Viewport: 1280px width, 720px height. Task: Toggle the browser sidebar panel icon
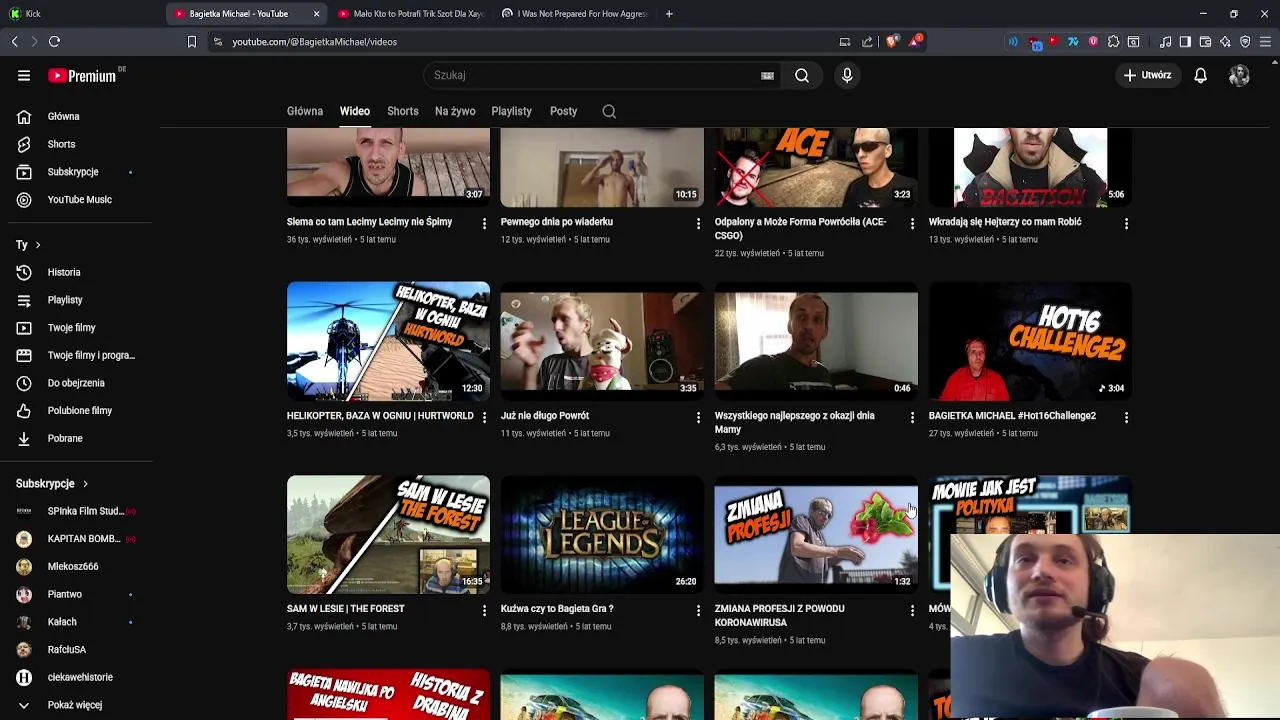[1185, 42]
